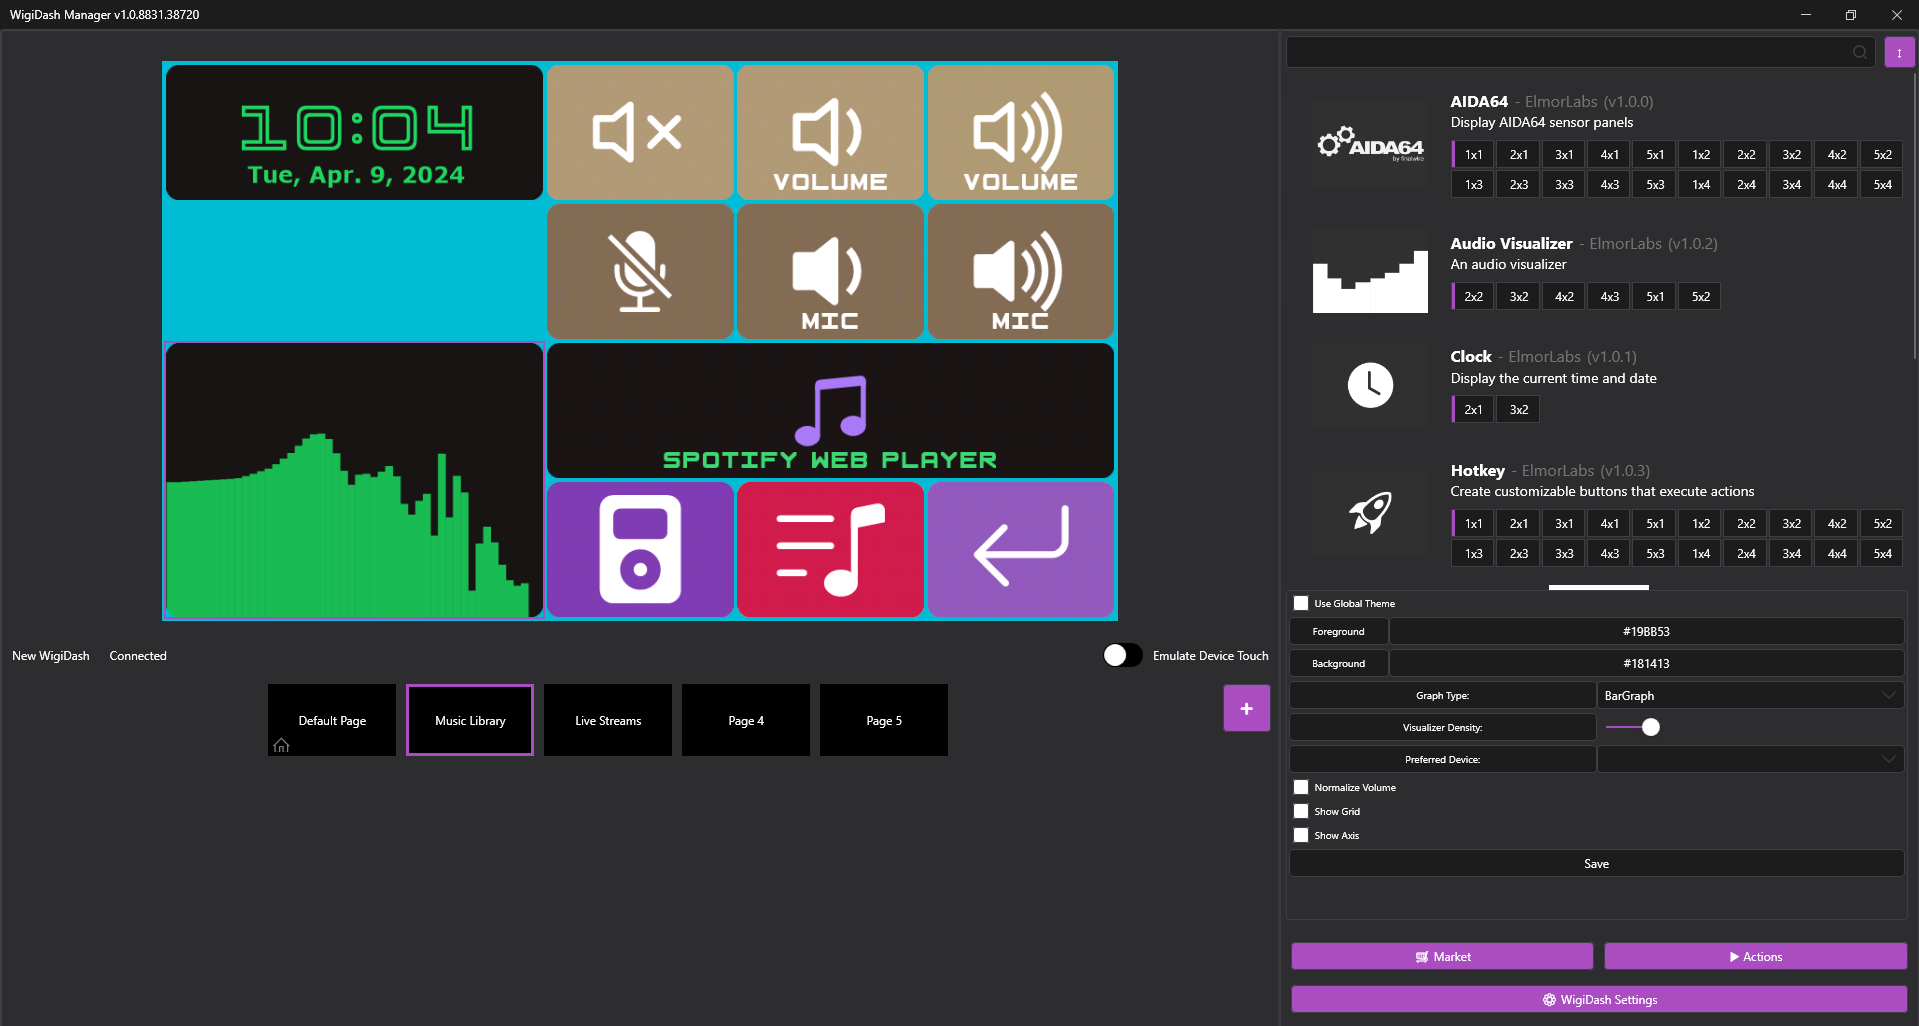Adjust the Visualizer Density slider
Image resolution: width=1919 pixels, height=1026 pixels.
(x=1645, y=727)
